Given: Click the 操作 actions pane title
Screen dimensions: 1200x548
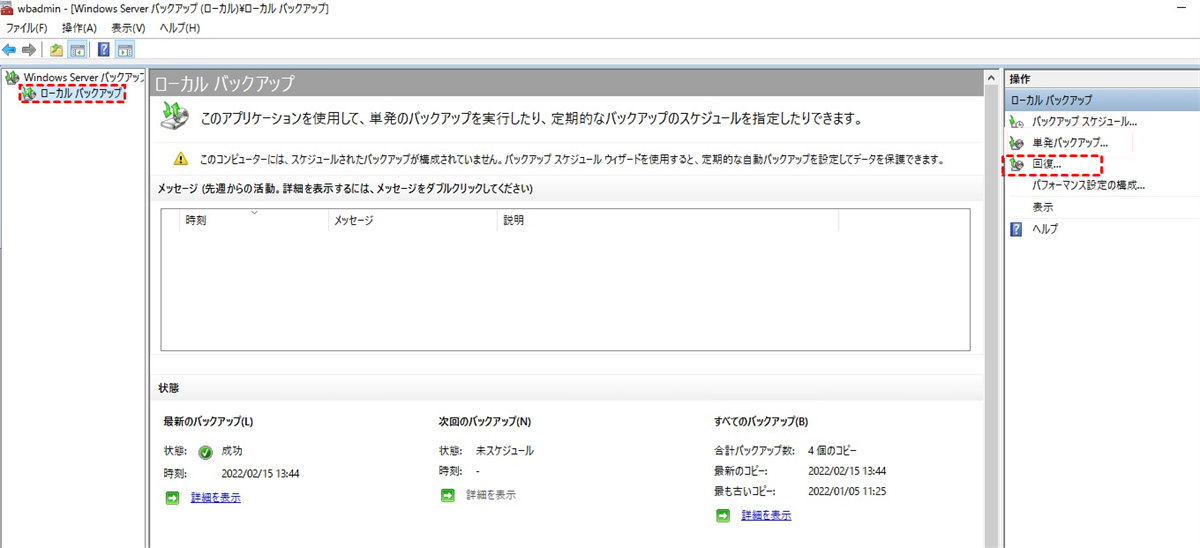Looking at the screenshot, I should coord(1020,78).
